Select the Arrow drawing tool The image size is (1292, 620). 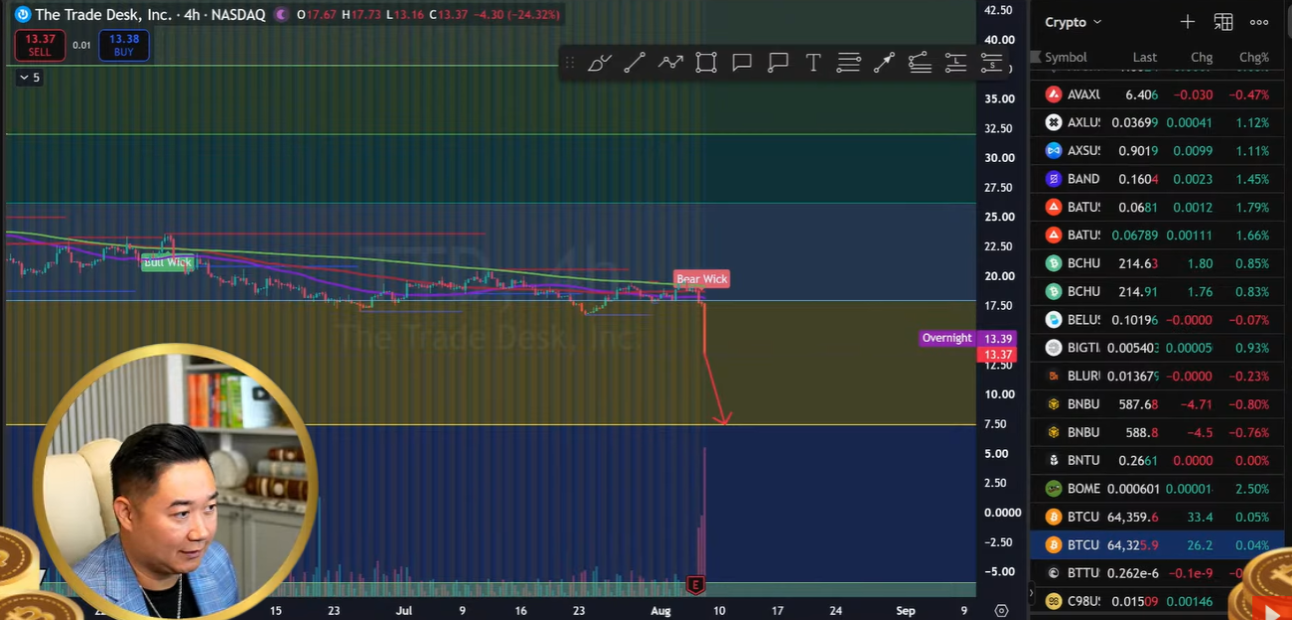(884, 63)
